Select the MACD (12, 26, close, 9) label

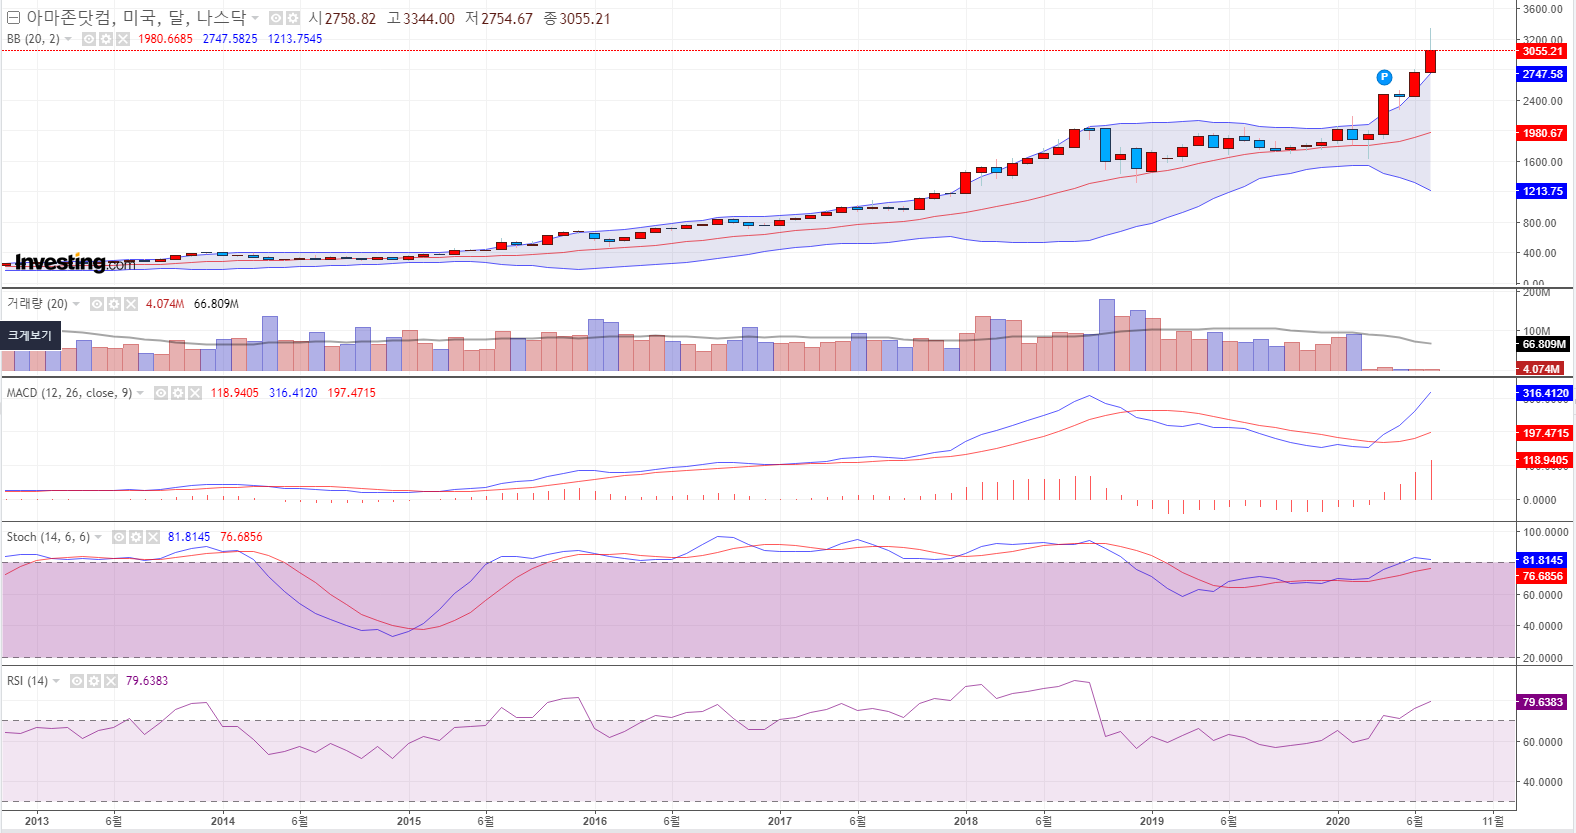[x=69, y=393]
